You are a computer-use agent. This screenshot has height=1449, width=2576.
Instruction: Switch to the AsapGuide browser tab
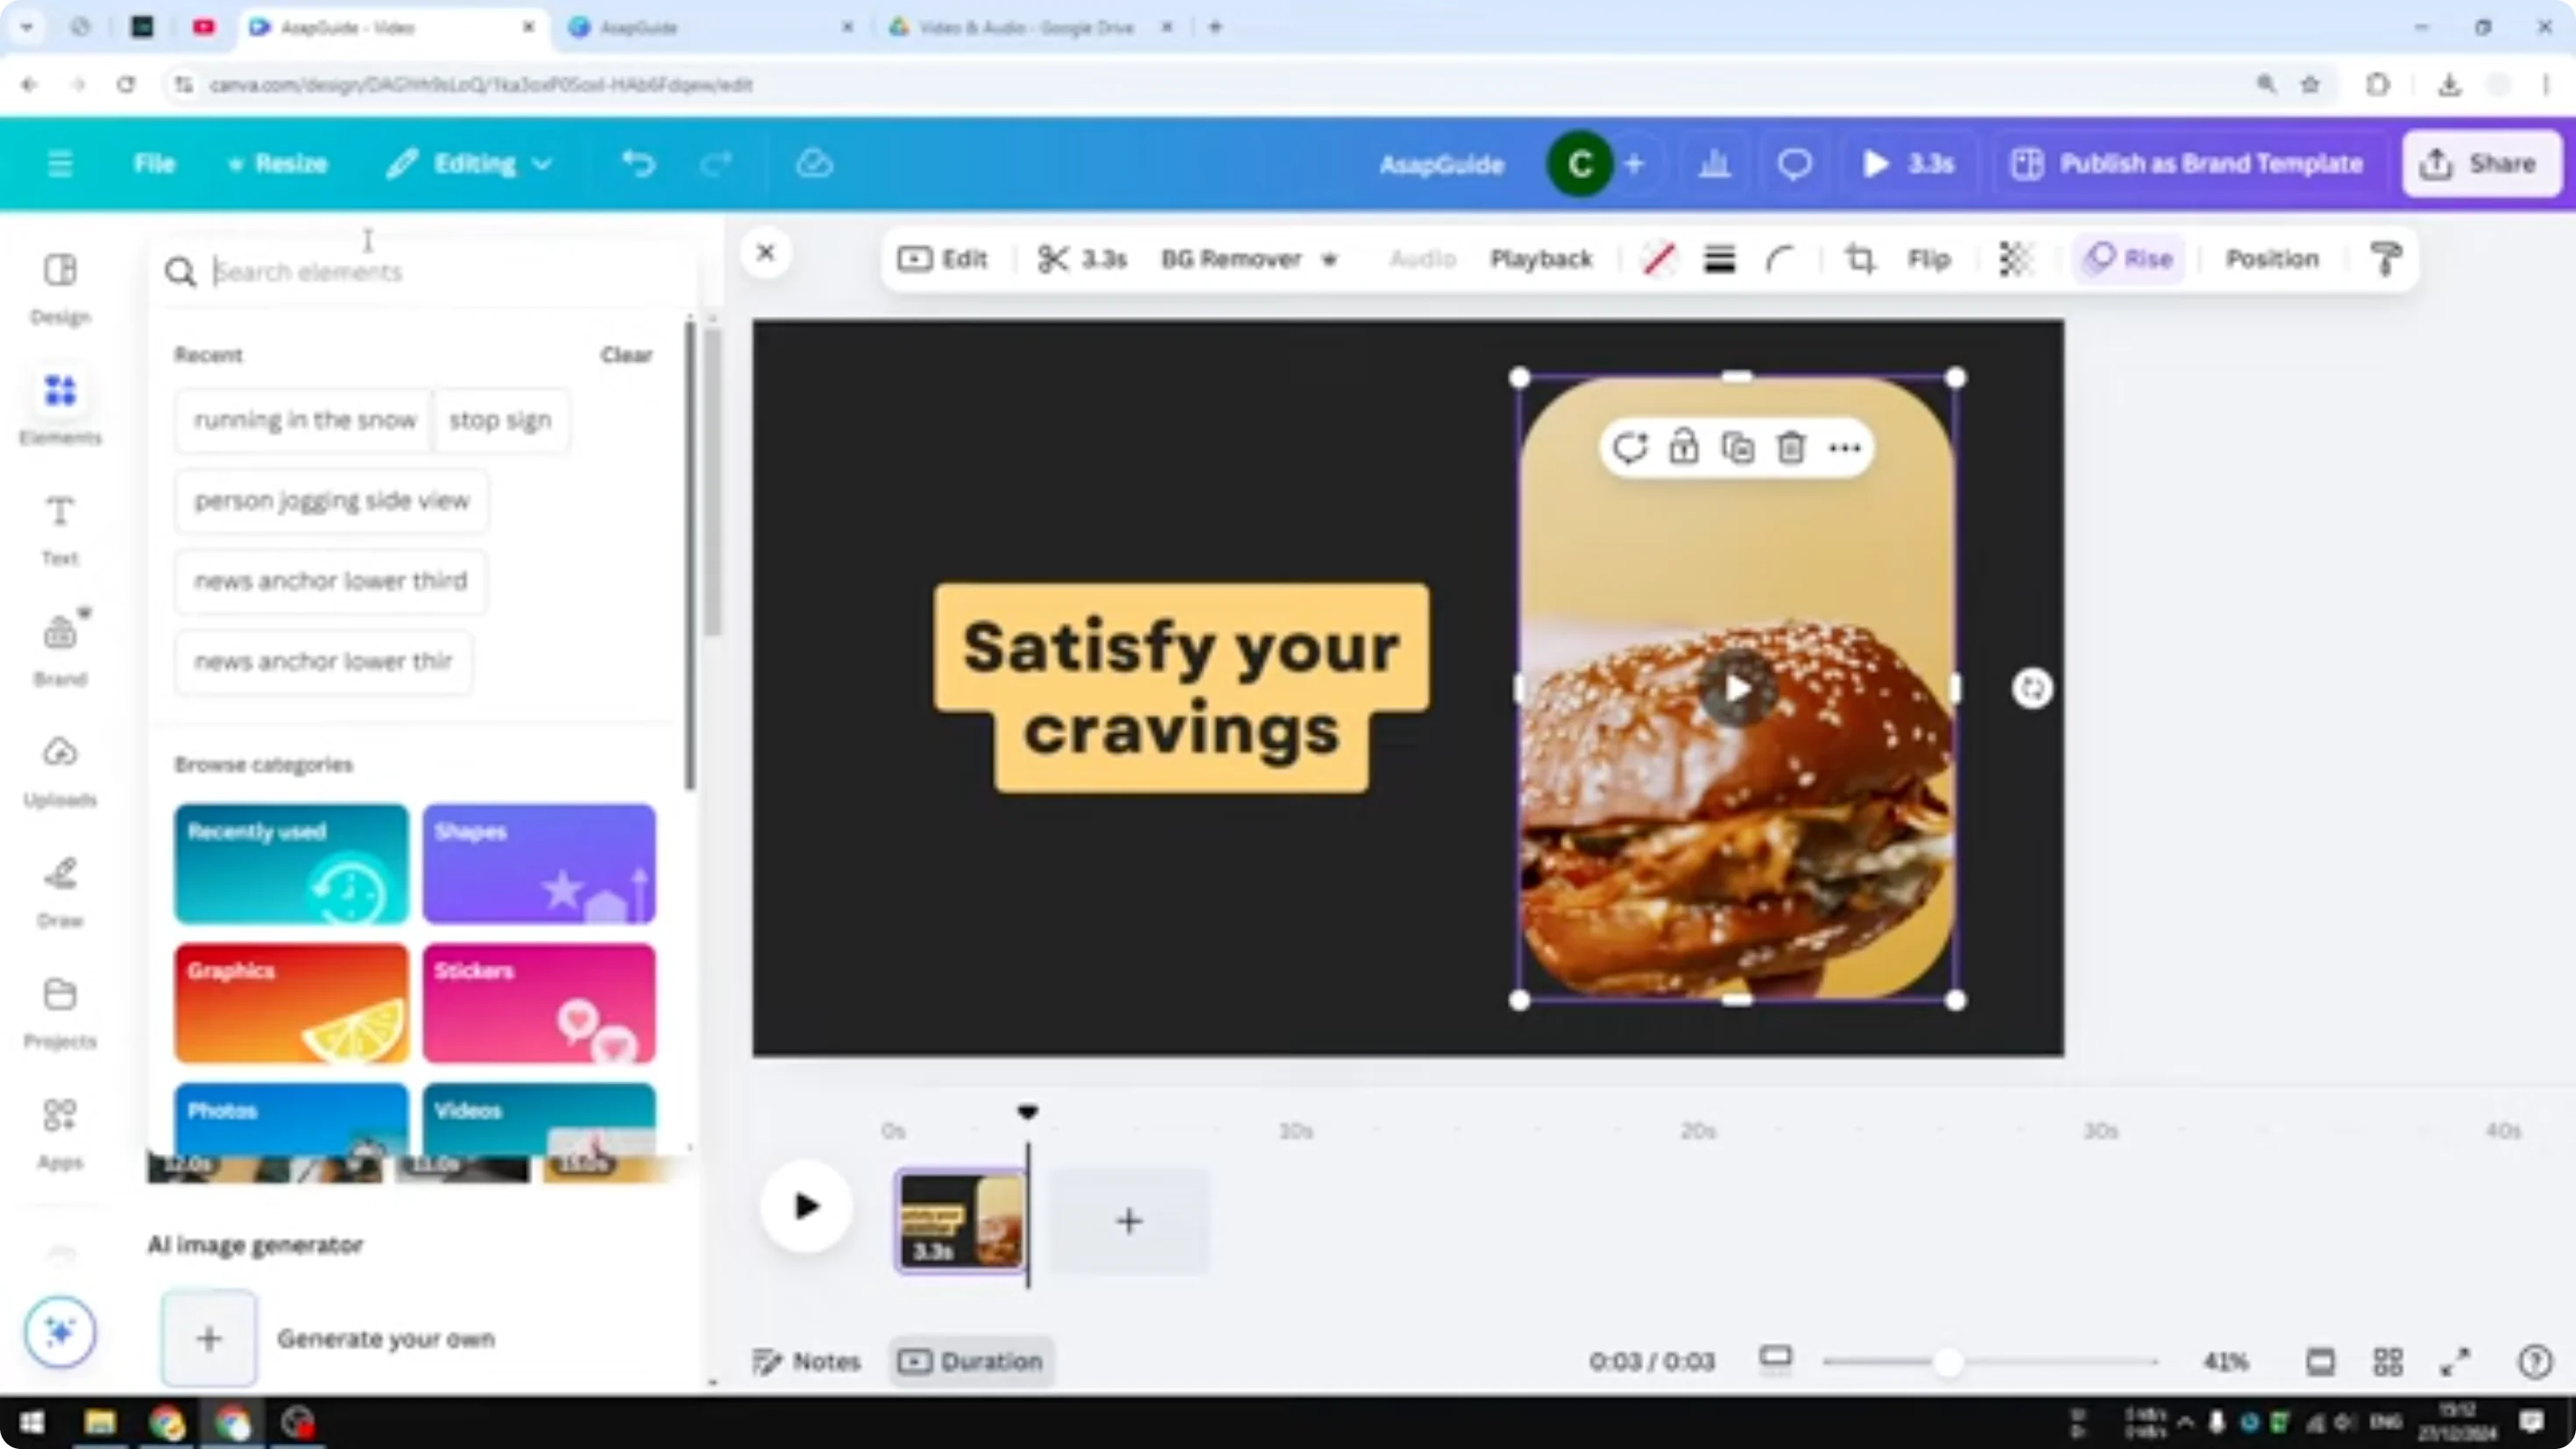pos(700,27)
